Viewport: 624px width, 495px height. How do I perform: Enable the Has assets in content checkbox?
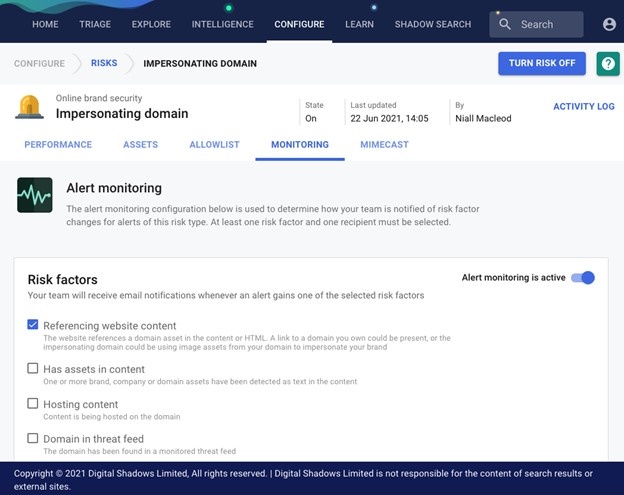33,368
